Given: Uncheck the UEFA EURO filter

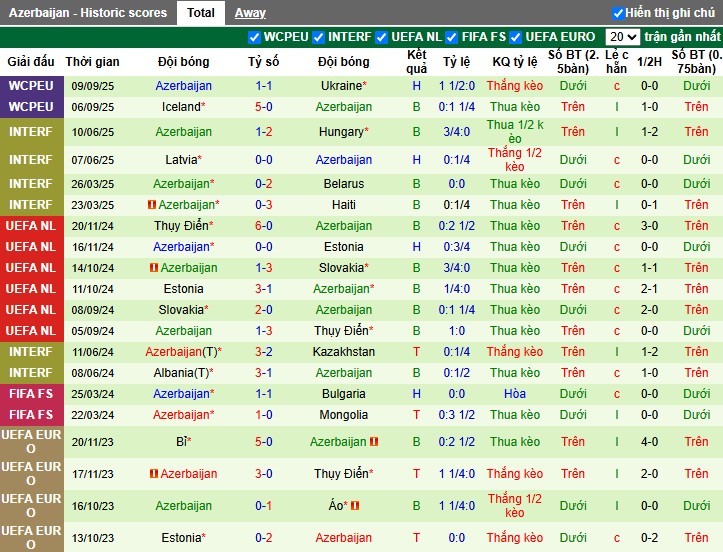Looking at the screenshot, I should coord(516,37).
